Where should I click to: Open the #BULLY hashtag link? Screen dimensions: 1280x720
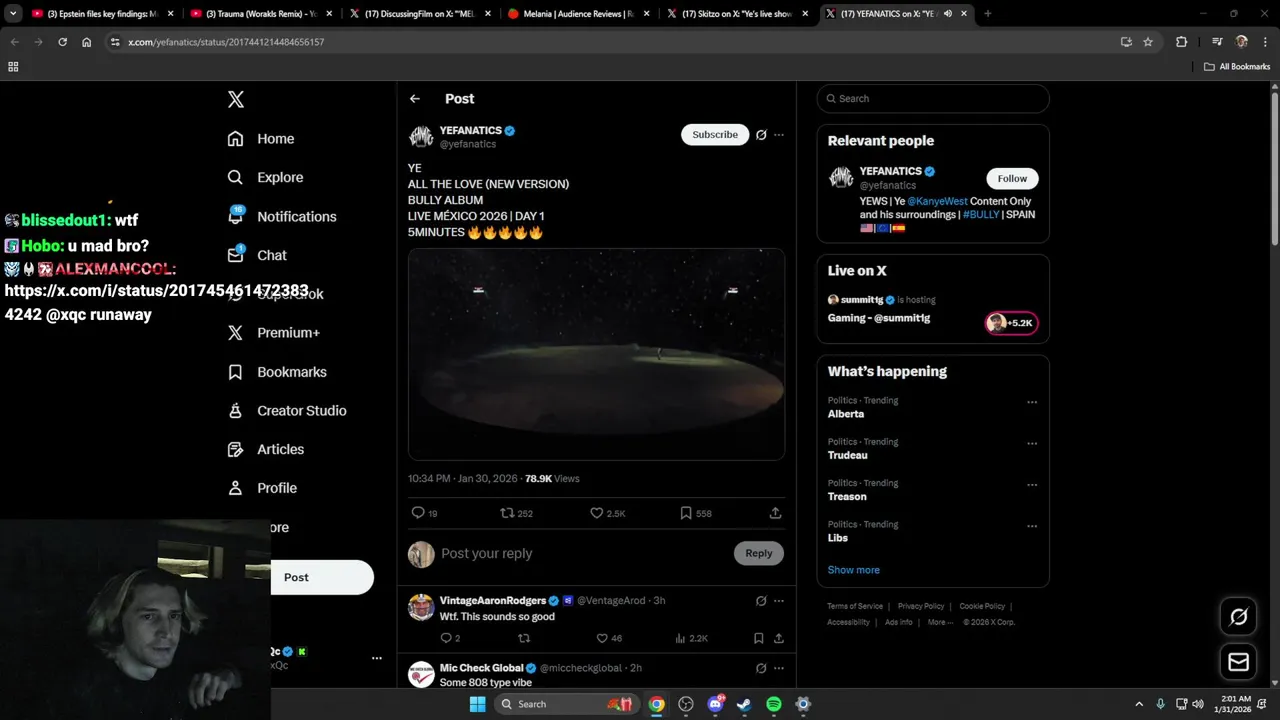981,215
